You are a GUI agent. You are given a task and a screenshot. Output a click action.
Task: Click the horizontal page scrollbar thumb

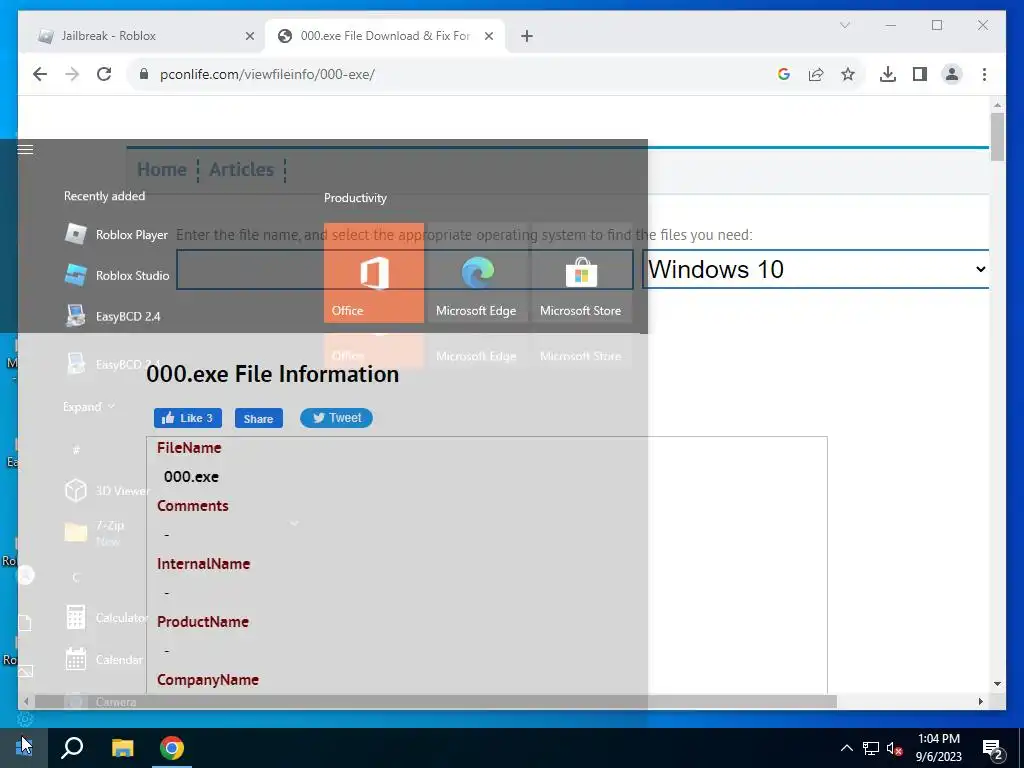point(436,701)
